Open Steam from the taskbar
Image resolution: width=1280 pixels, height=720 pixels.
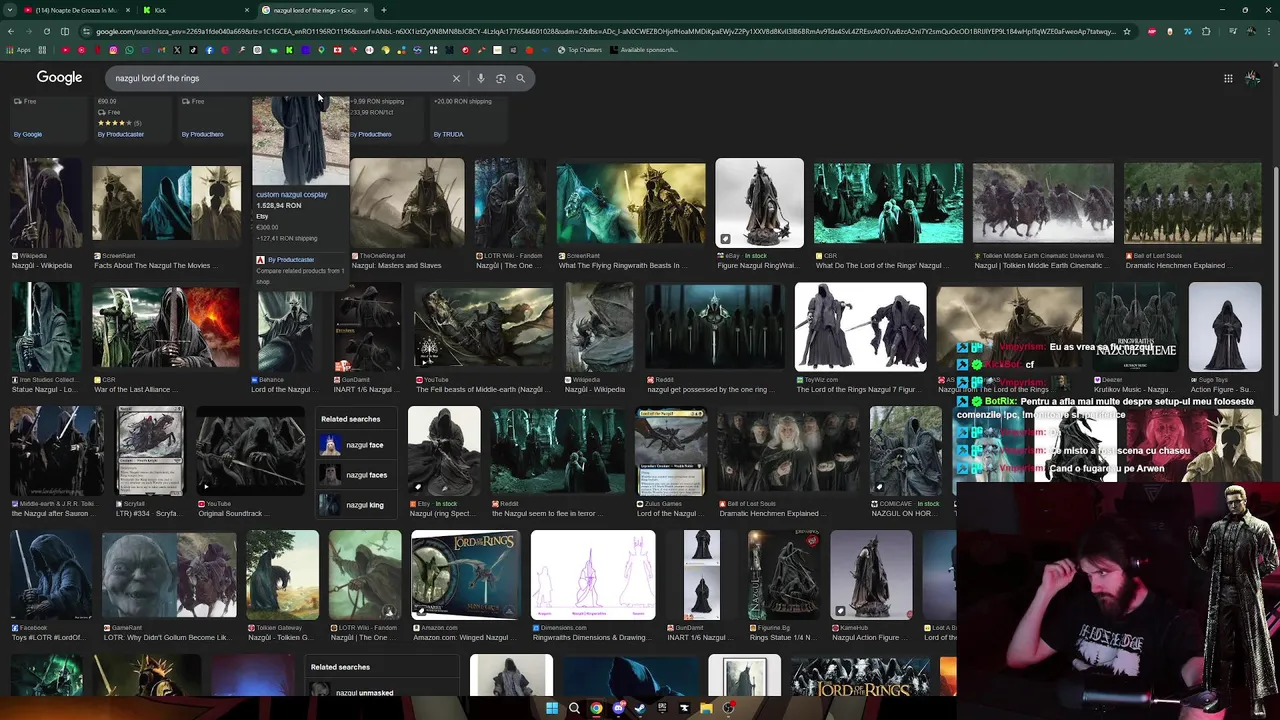pyautogui.click(x=640, y=708)
